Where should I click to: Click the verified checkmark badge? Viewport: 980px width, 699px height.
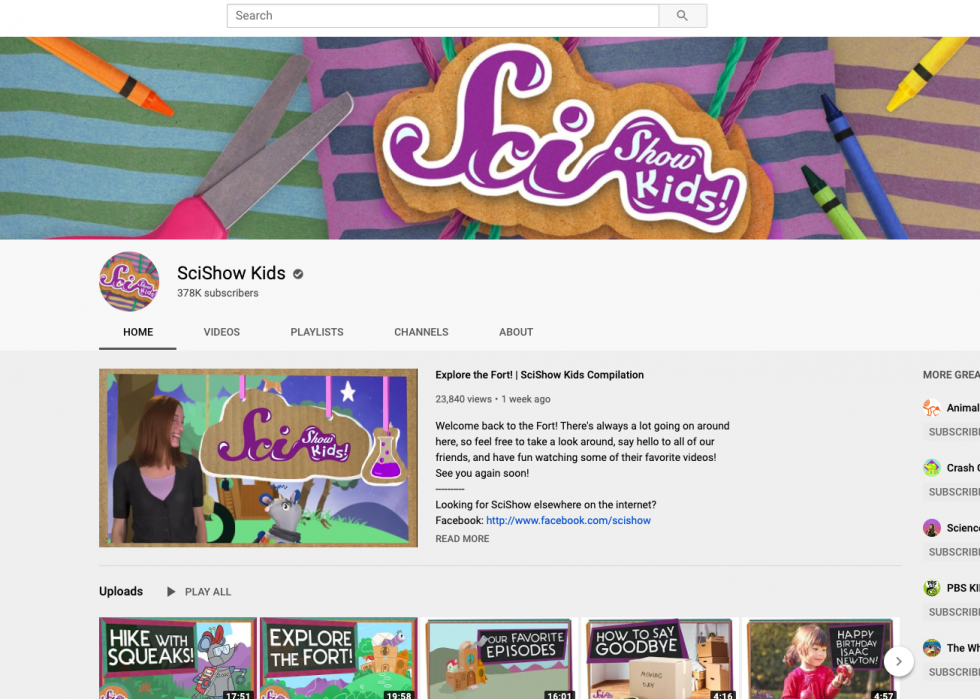[298, 274]
